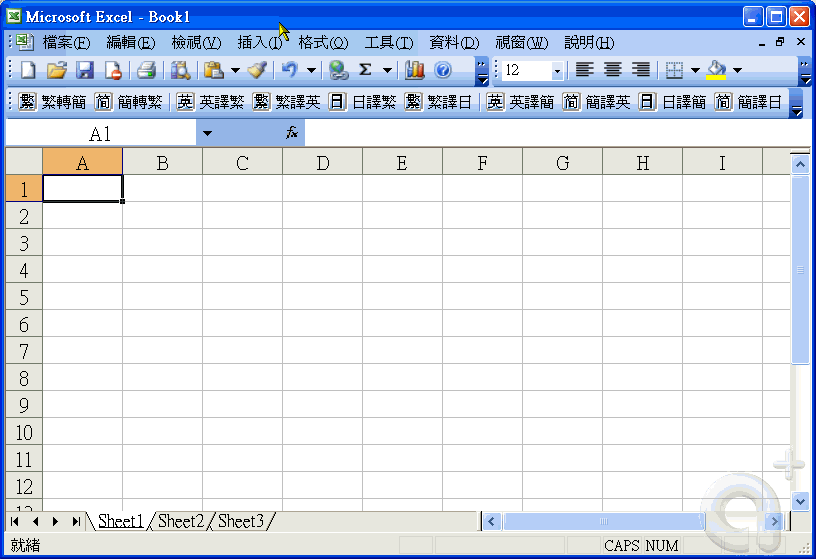Expand the fill color dropdown arrow
This screenshot has width=816, height=560.
737,70
